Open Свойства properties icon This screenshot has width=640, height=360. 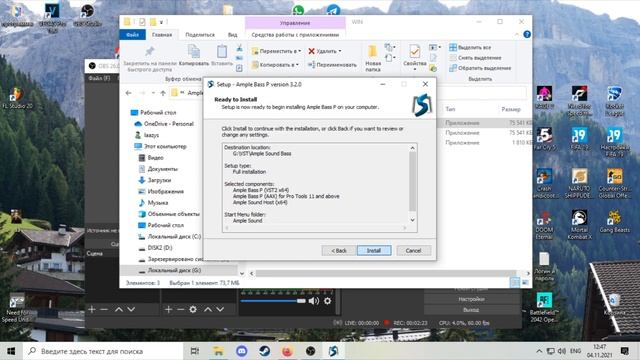(x=415, y=52)
